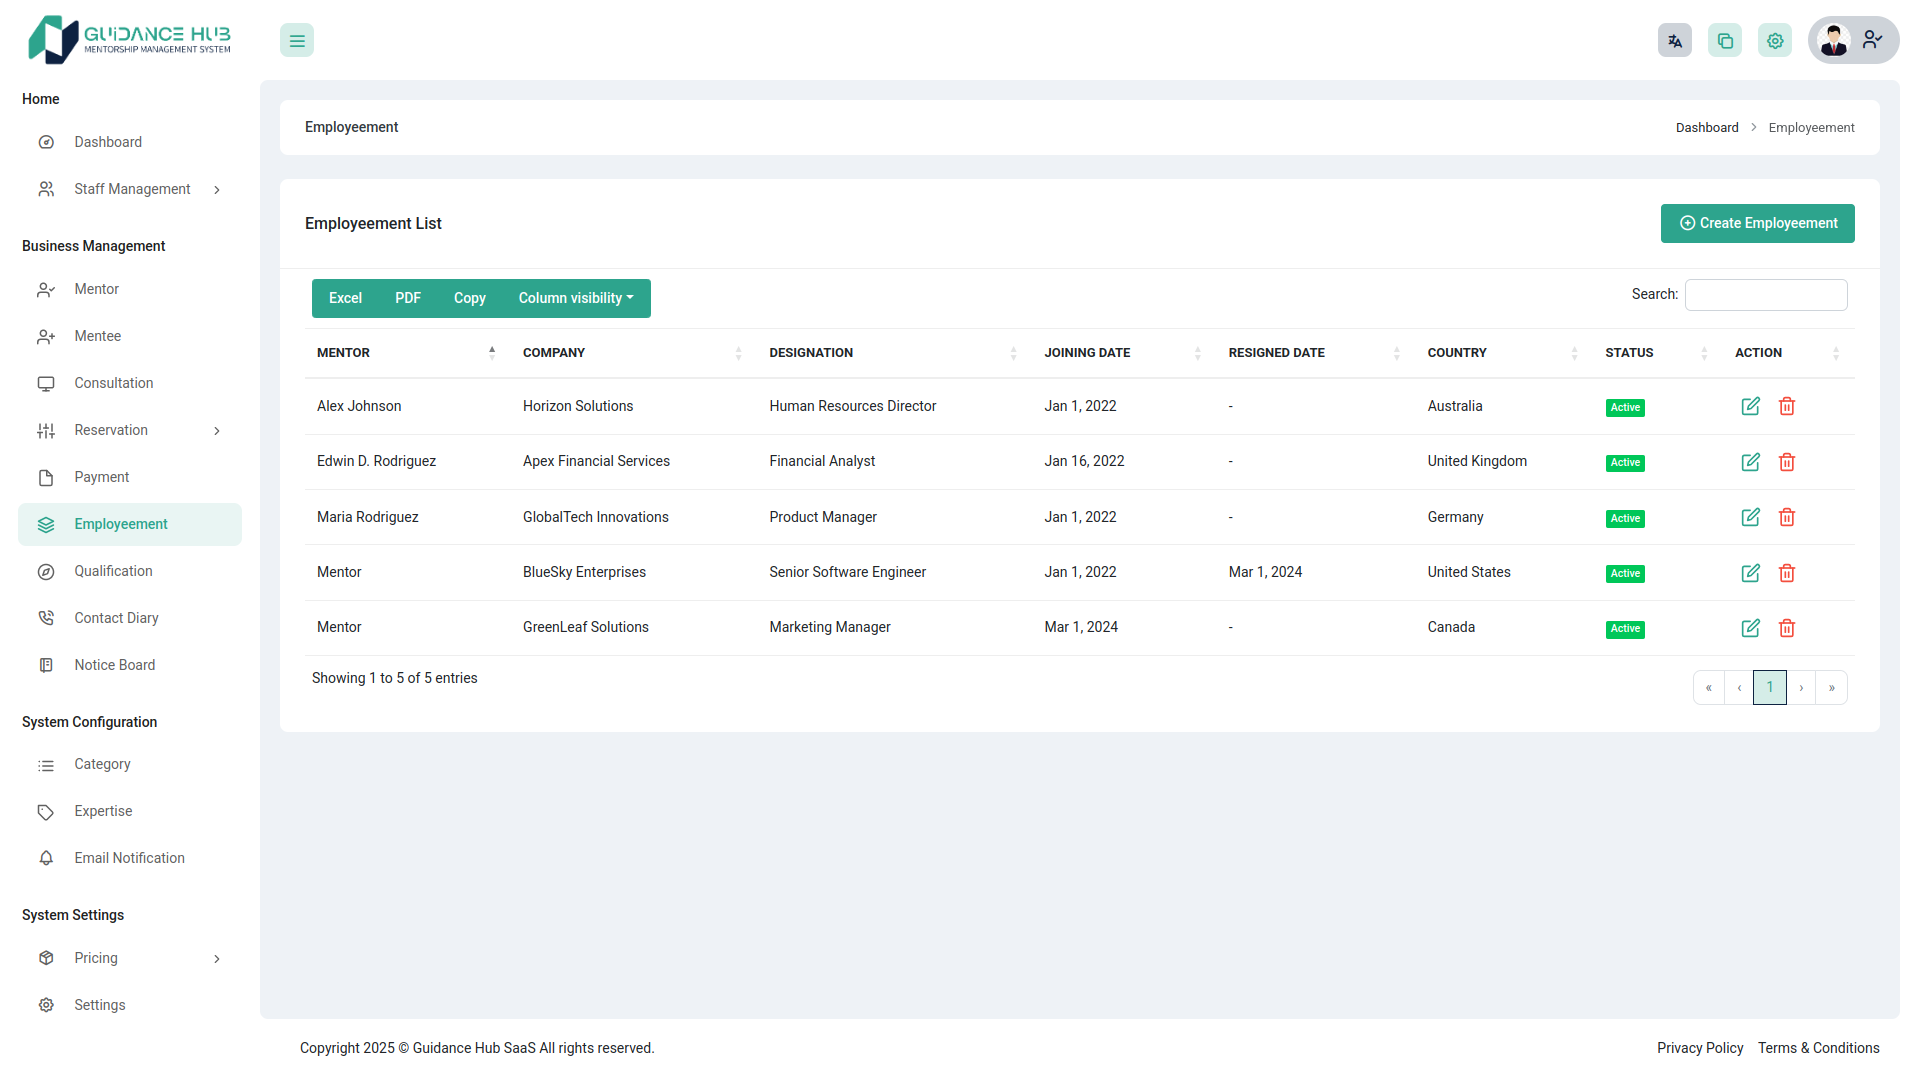
Task: Open the language translation icon in the header
Action: point(1675,40)
